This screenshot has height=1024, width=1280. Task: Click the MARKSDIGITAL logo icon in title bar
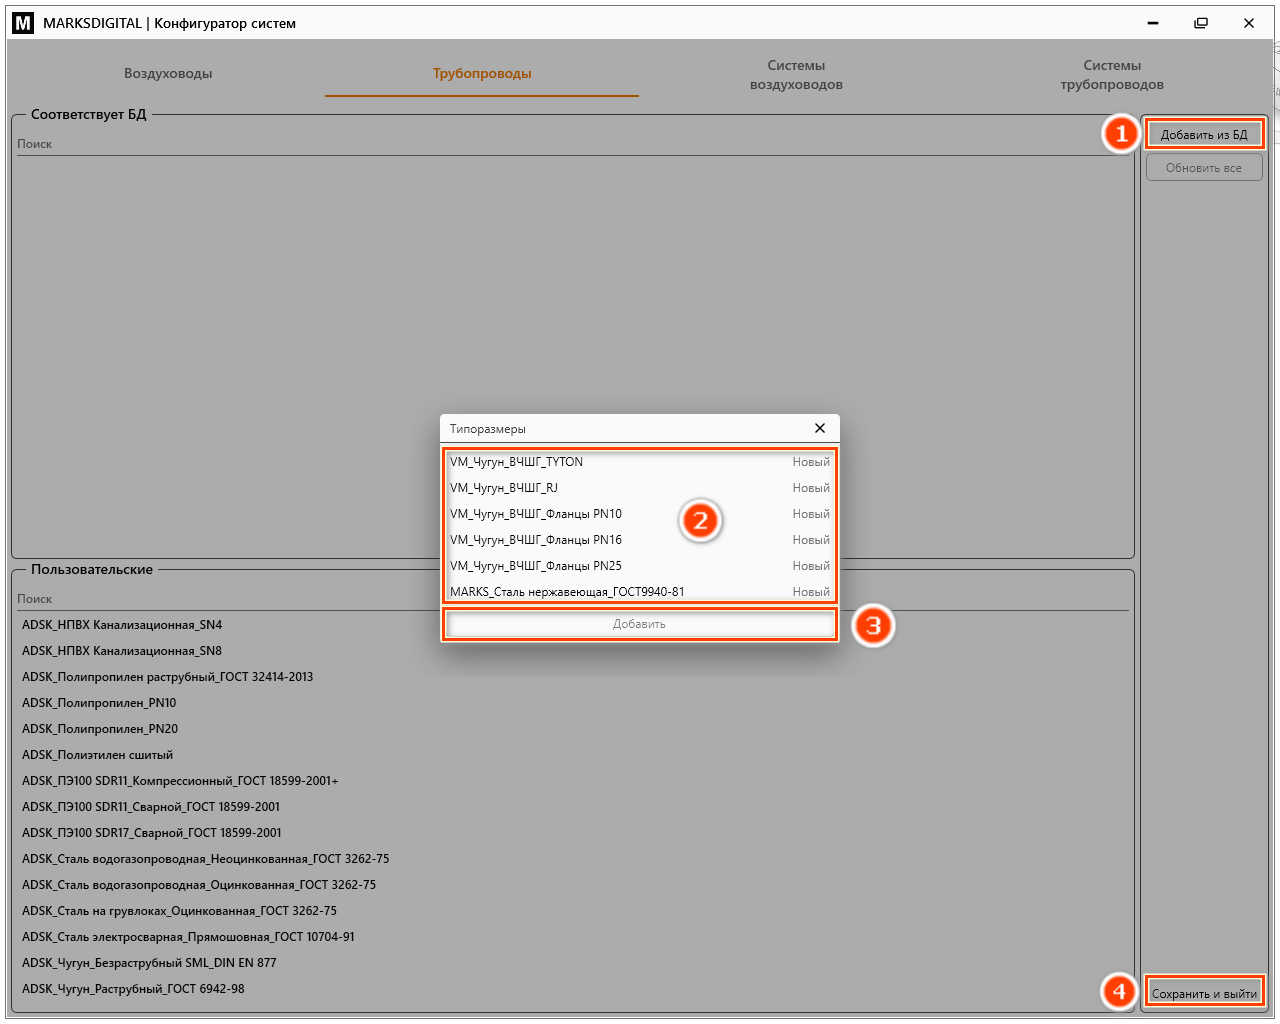[x=23, y=23]
